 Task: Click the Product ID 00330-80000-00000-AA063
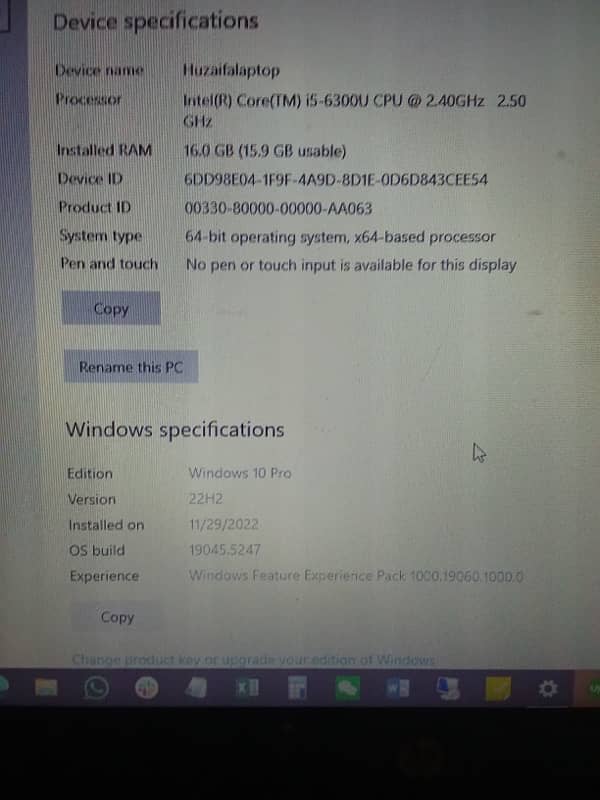(x=278, y=208)
